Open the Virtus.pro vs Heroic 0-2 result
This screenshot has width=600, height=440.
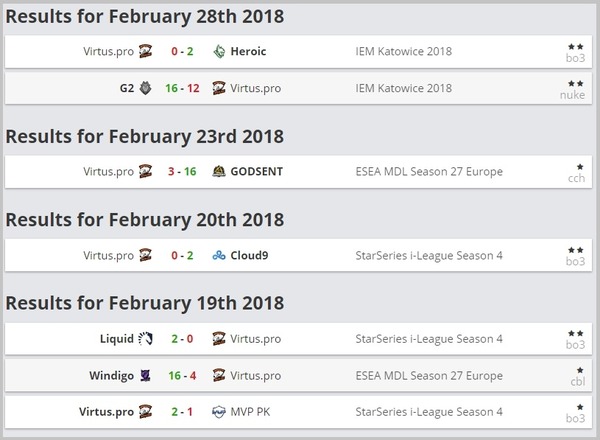click(x=182, y=51)
